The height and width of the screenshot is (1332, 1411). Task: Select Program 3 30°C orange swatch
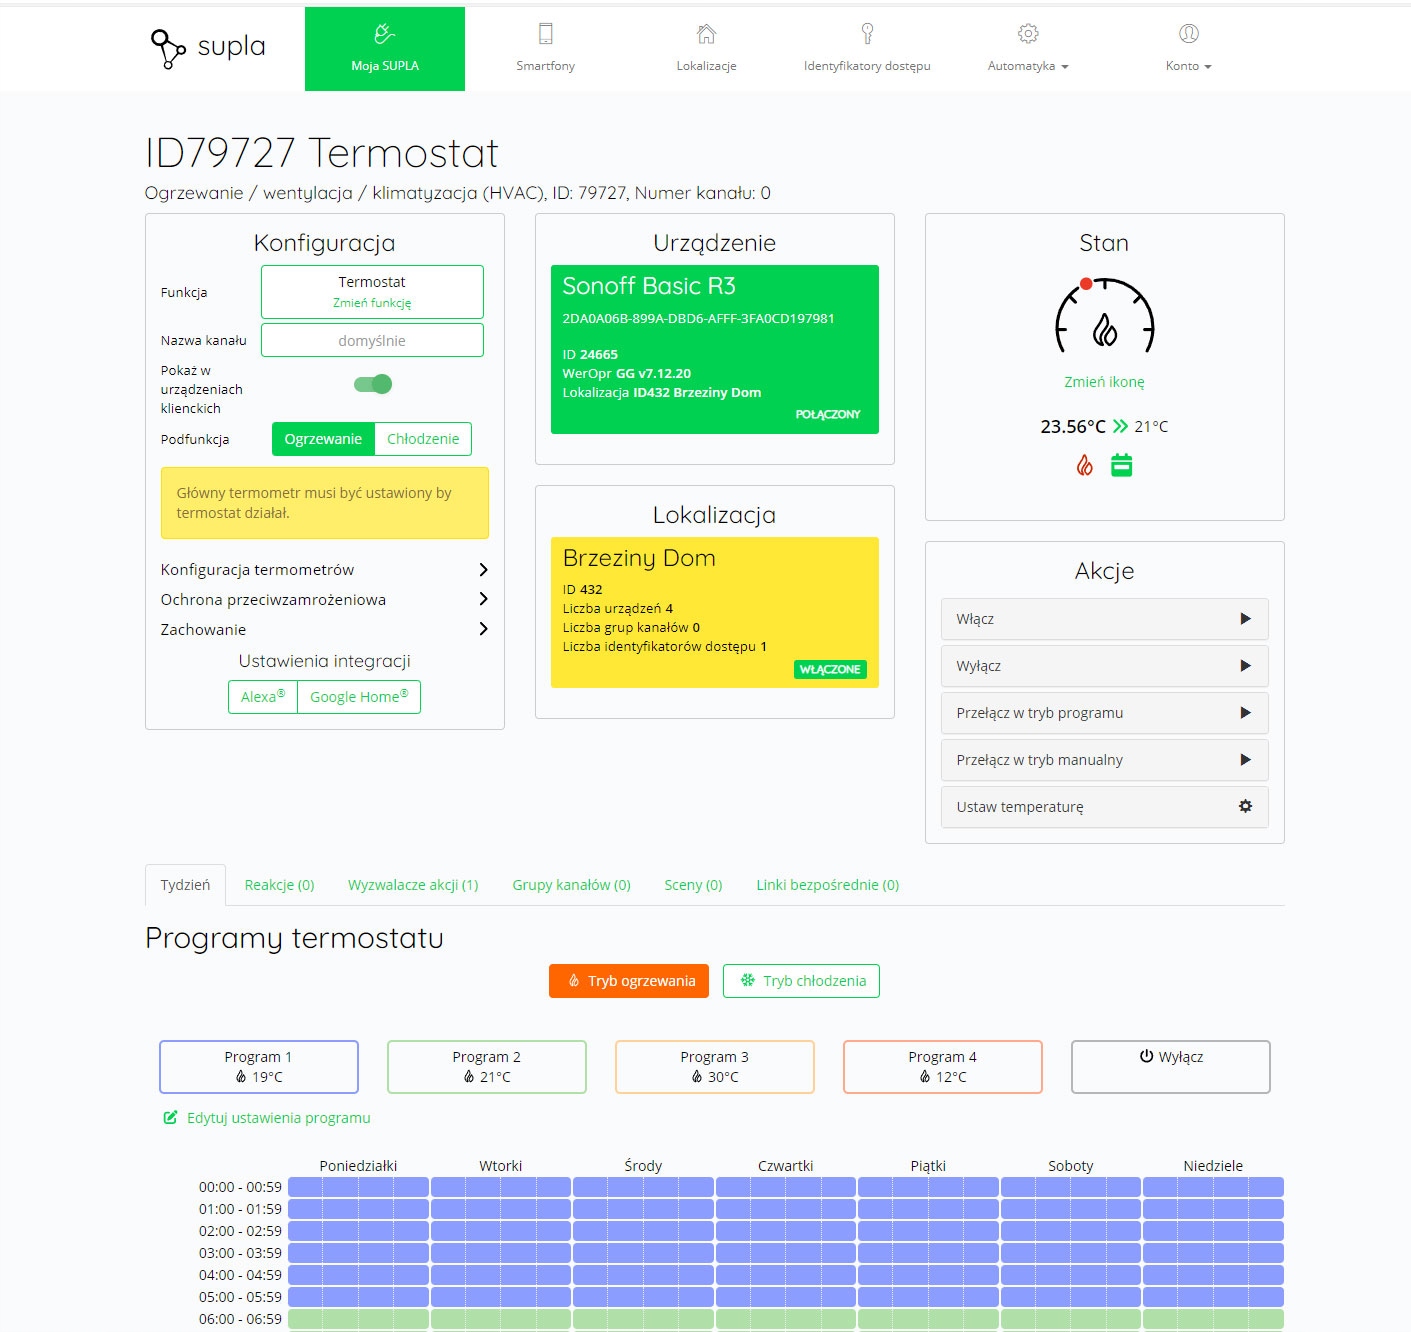(x=715, y=1067)
